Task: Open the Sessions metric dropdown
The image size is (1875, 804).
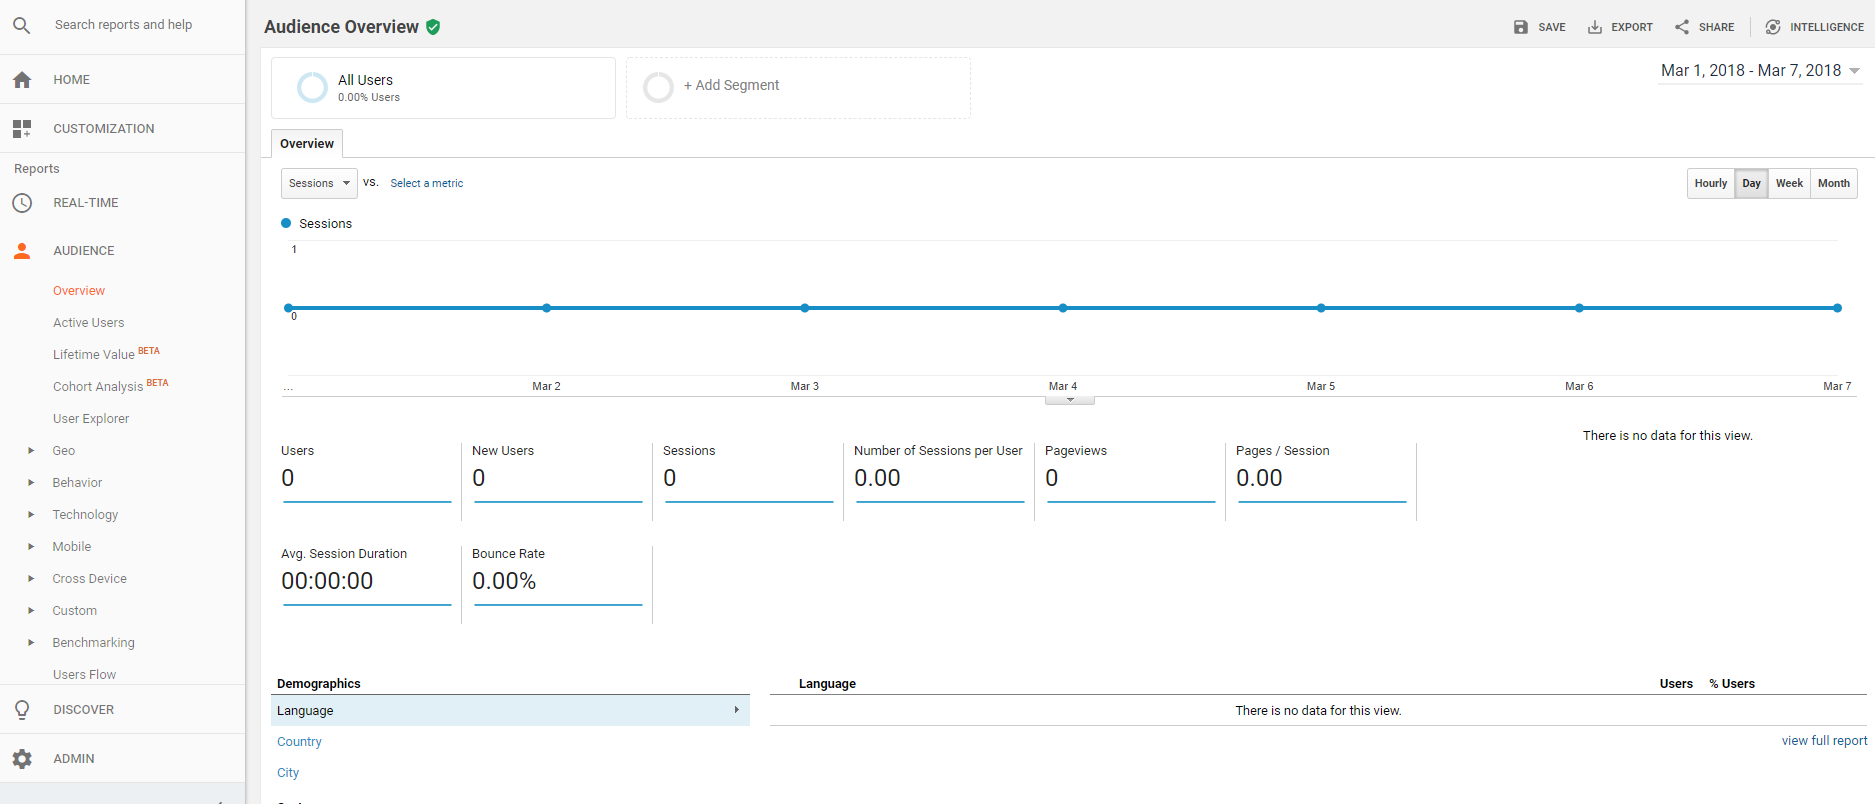Action: (319, 183)
